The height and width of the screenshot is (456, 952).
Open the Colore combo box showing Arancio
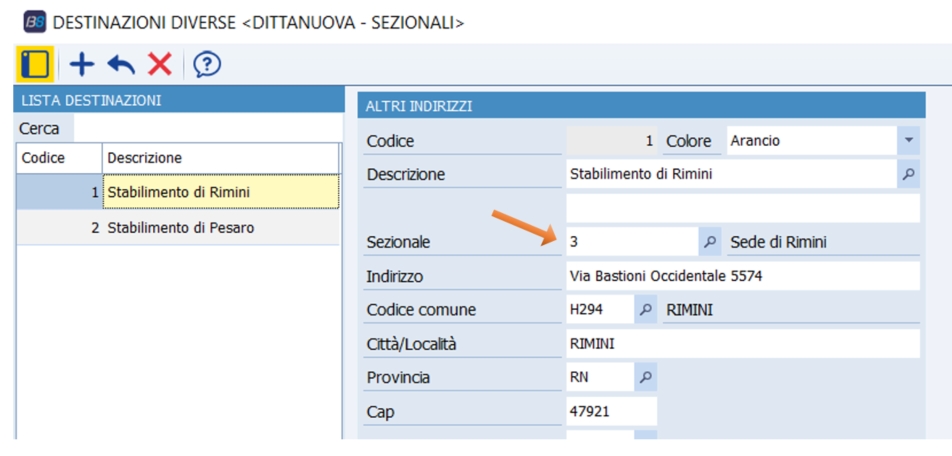click(810, 141)
